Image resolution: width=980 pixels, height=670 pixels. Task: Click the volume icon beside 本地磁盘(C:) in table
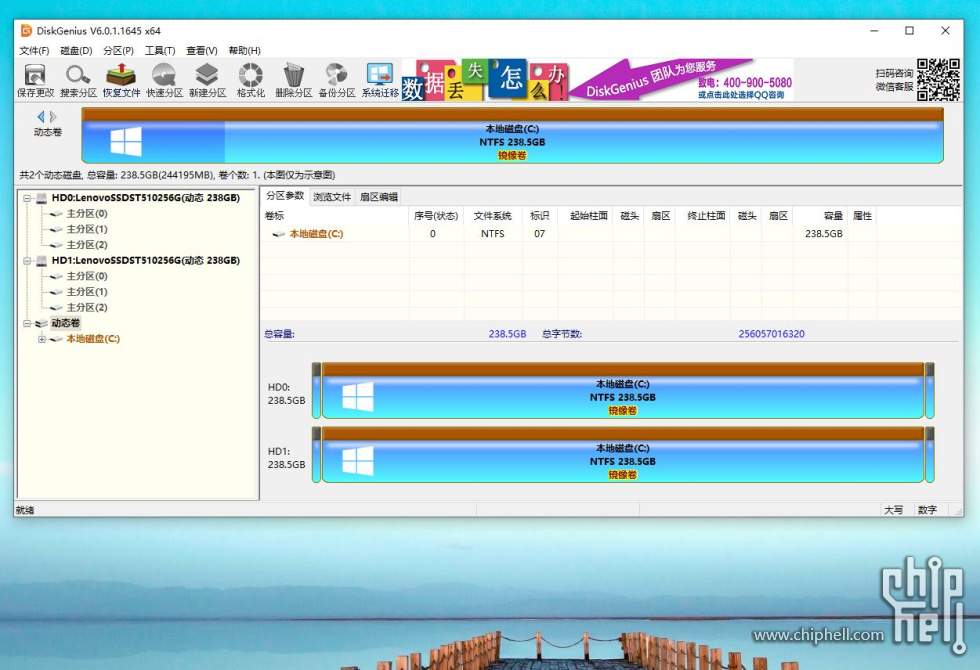279,234
